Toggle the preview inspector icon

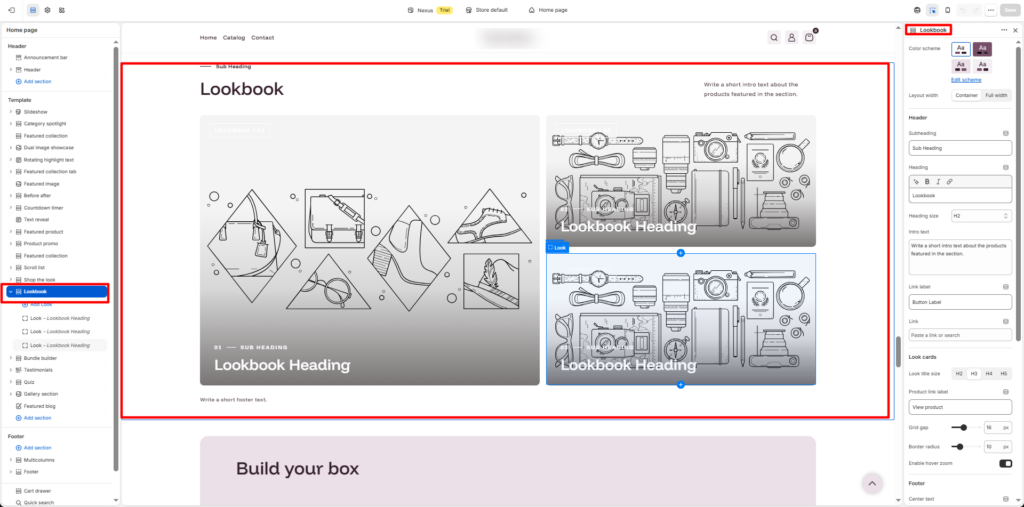coord(933,10)
